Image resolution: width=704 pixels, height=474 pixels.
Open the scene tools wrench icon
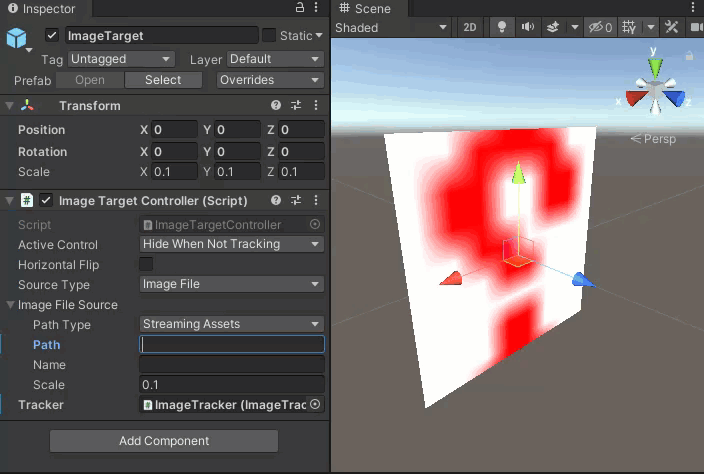point(671,28)
